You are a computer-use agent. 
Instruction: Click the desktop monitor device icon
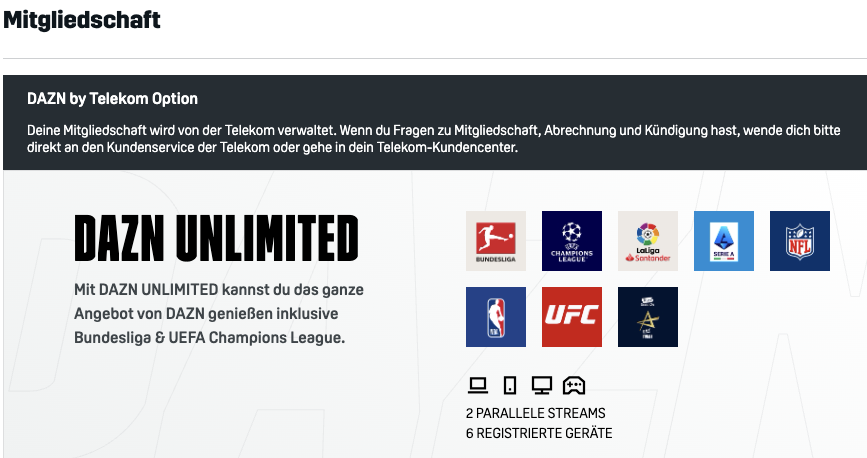point(542,385)
